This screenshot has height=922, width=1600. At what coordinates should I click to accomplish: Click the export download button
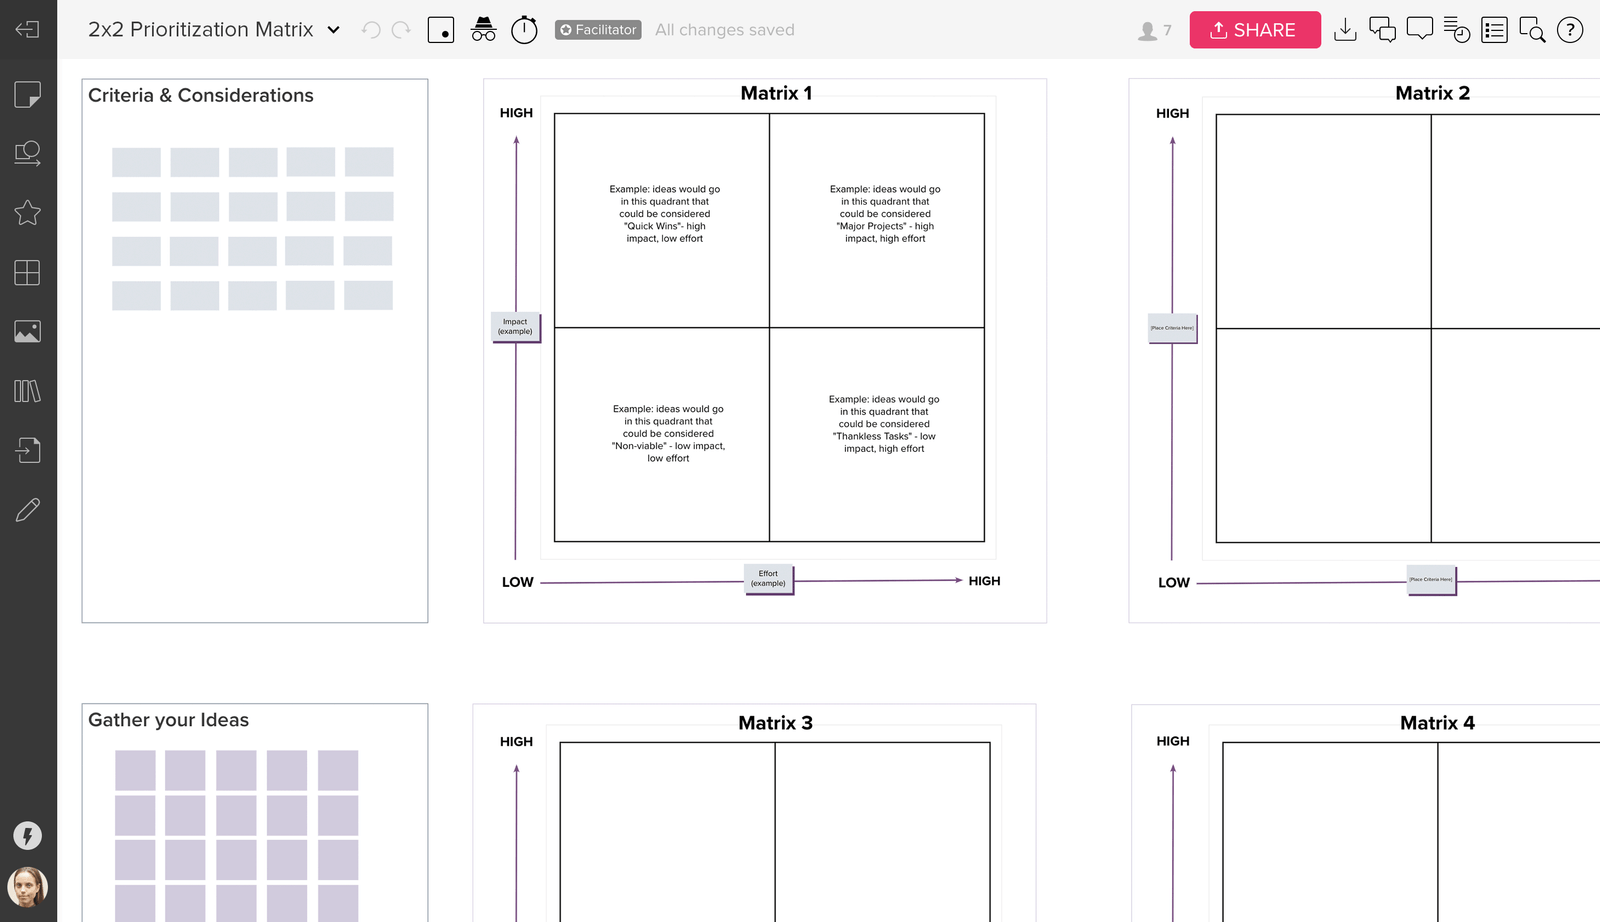coord(1346,30)
